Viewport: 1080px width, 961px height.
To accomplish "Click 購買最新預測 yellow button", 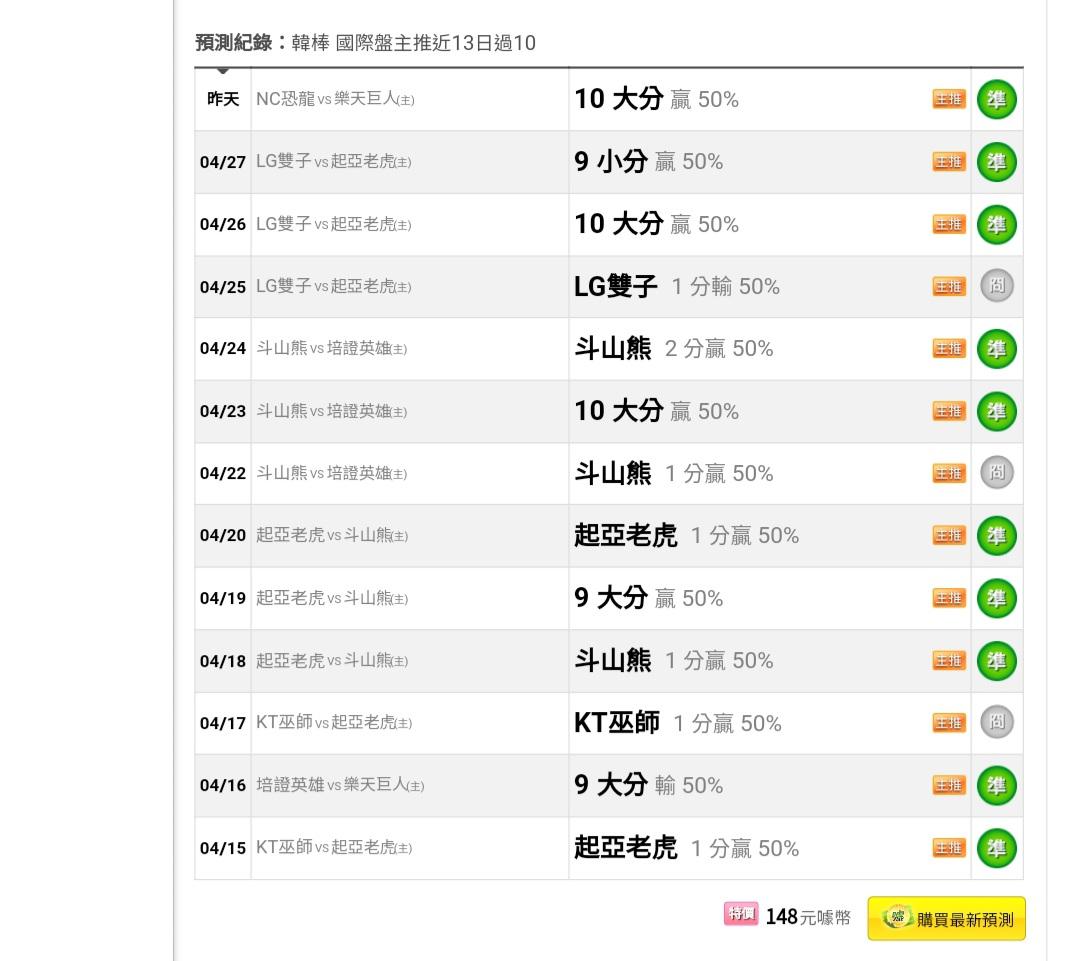I will click(946, 919).
